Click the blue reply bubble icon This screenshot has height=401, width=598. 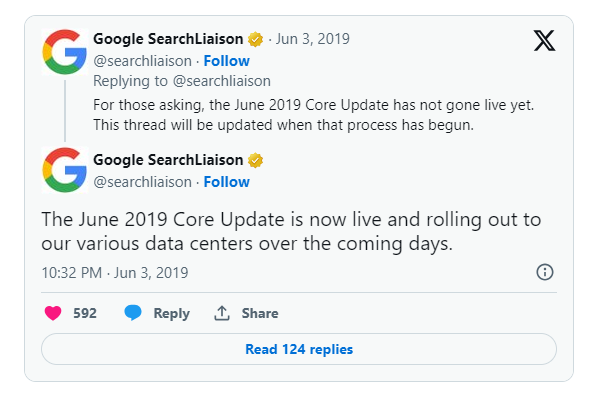[133, 313]
